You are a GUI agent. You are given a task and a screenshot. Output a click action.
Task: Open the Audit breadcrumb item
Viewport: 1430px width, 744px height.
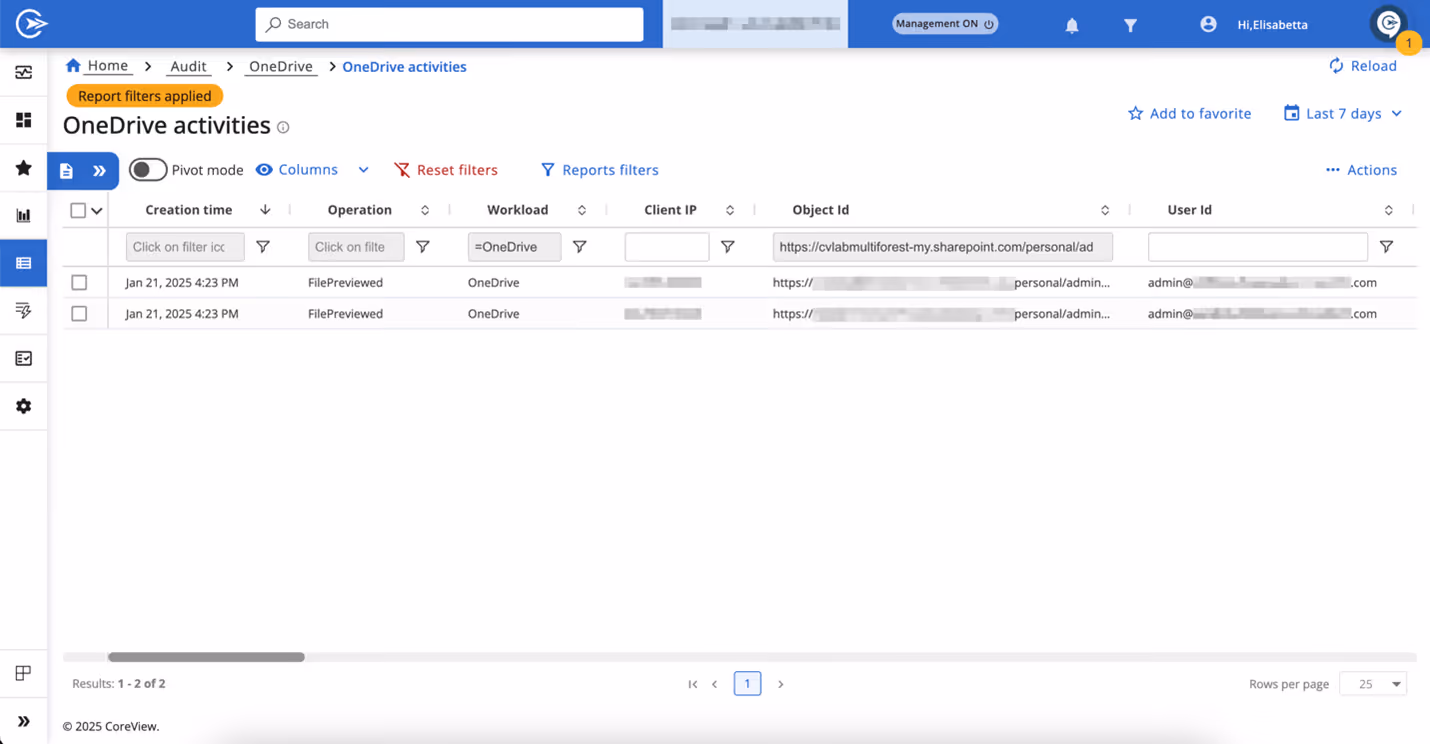189,66
